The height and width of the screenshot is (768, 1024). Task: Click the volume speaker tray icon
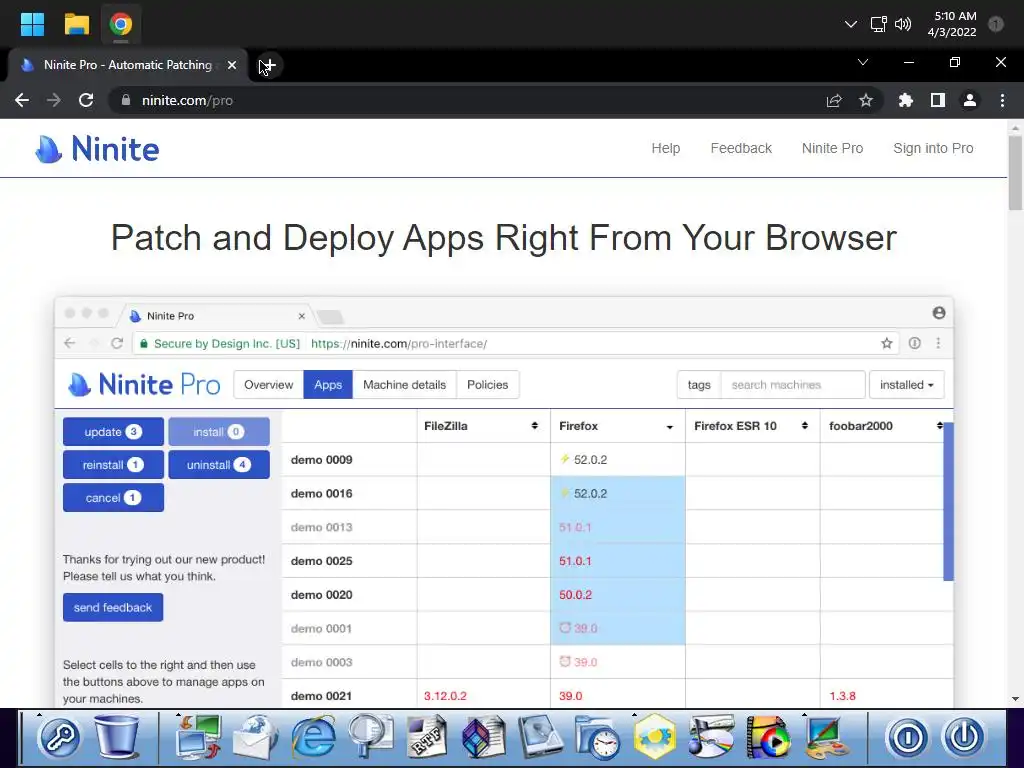[x=903, y=24]
